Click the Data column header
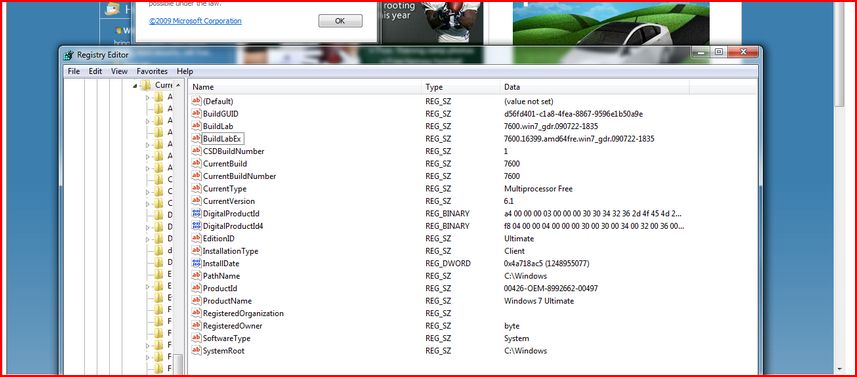 [x=595, y=87]
